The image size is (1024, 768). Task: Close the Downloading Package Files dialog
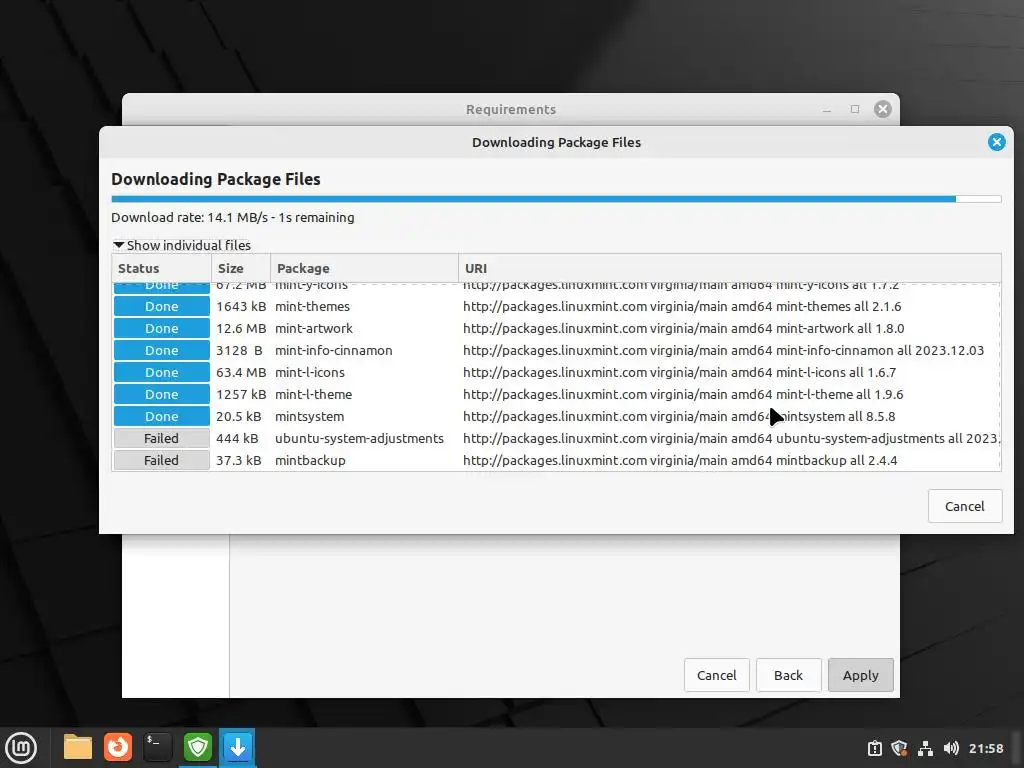[x=996, y=142]
